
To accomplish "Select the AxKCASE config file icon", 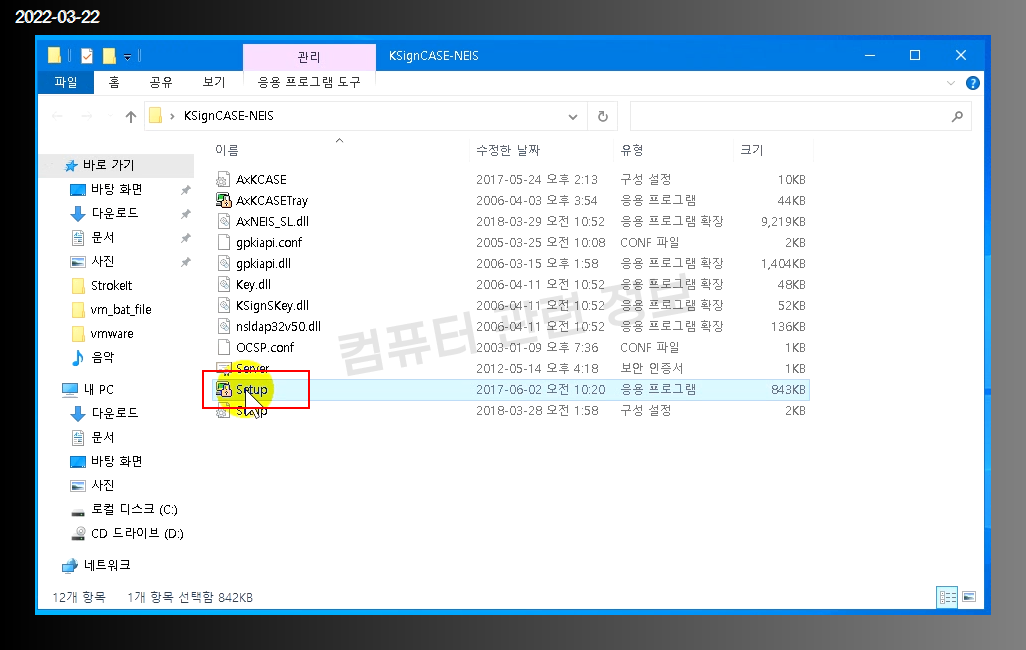I will (x=224, y=179).
